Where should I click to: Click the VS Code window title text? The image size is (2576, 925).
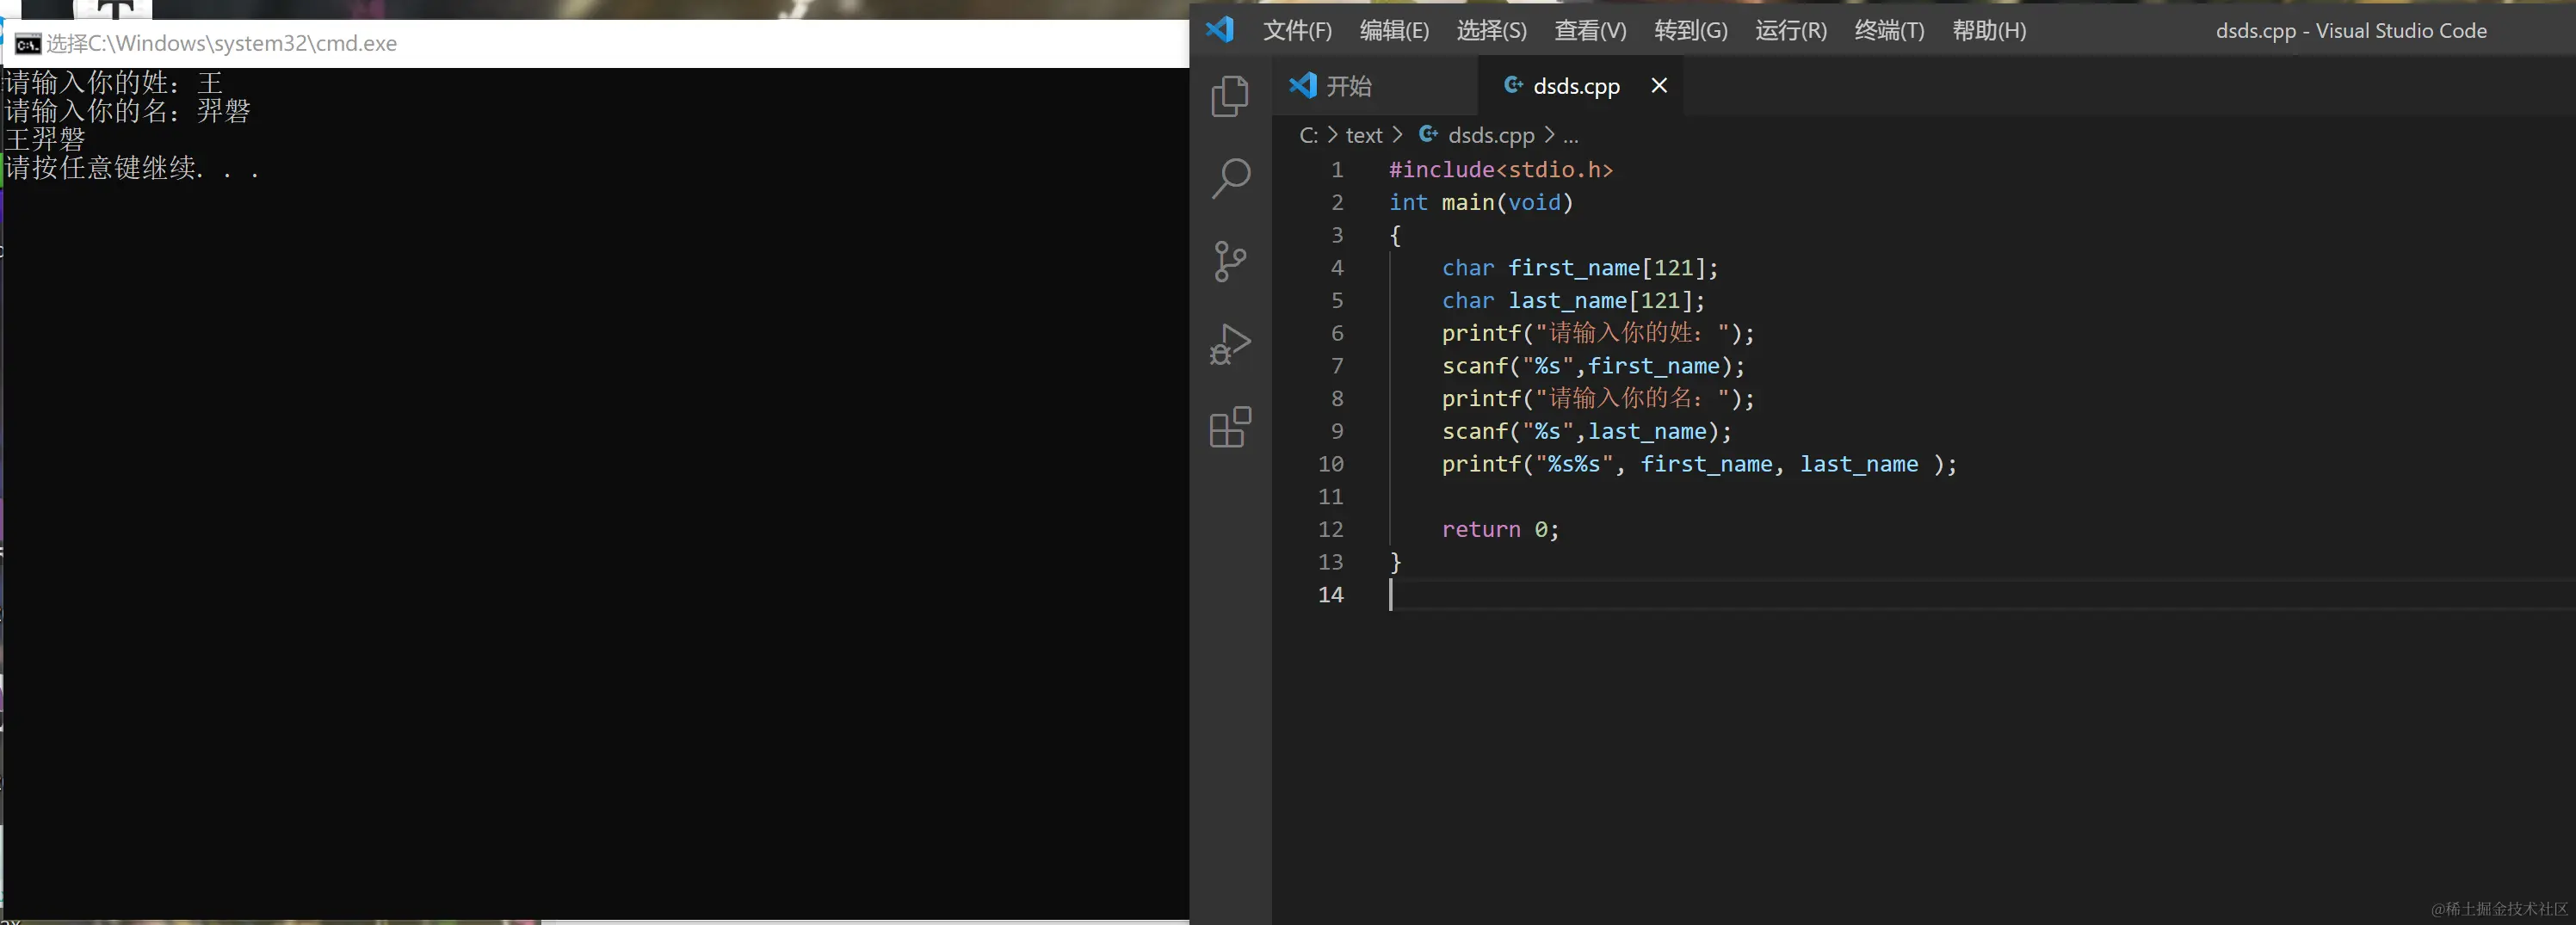coord(2351,31)
